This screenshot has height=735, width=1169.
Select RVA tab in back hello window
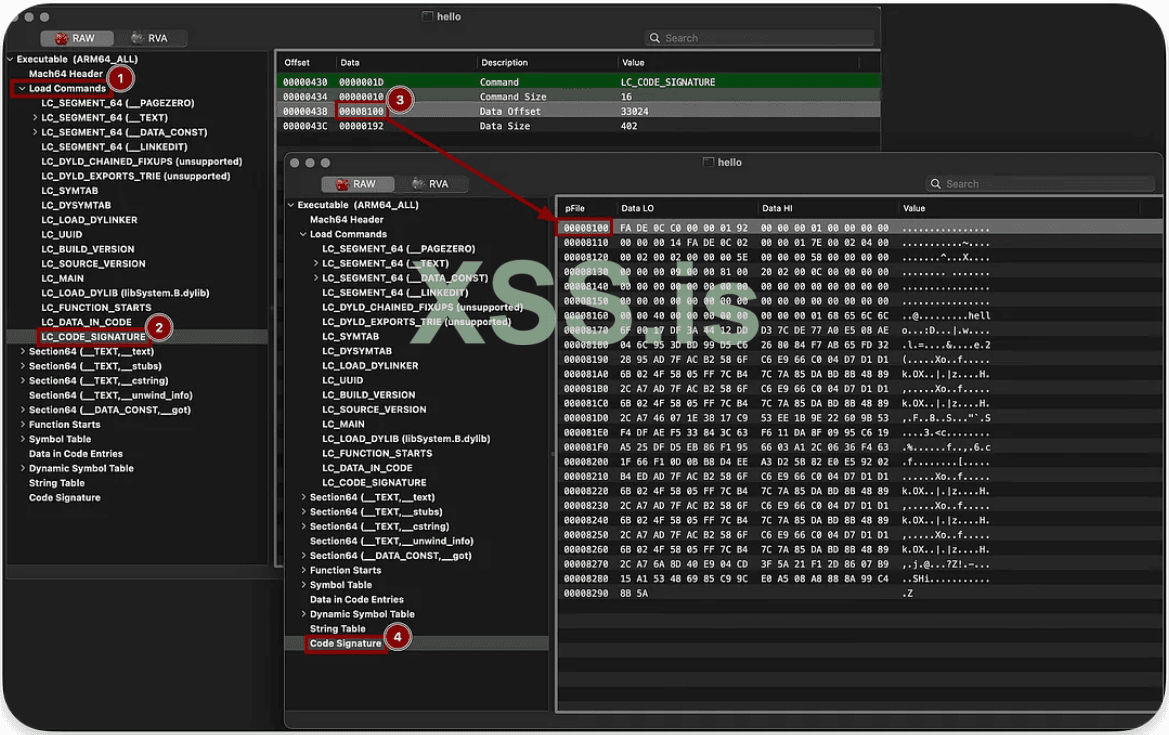(150, 38)
